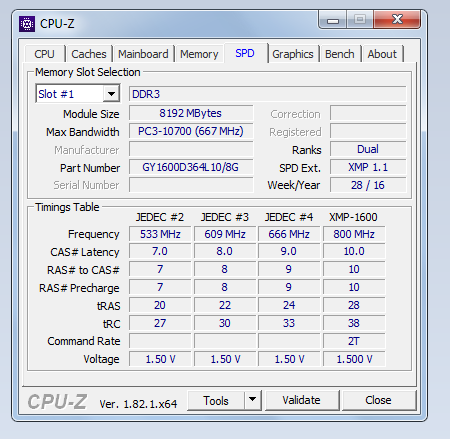Click the 28 / 16 Week/Year value

[368, 185]
